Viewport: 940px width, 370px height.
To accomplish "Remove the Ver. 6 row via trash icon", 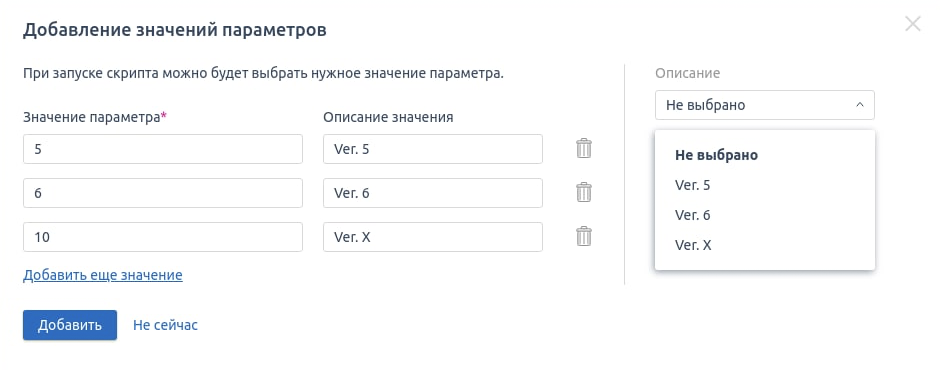I will point(584,192).
